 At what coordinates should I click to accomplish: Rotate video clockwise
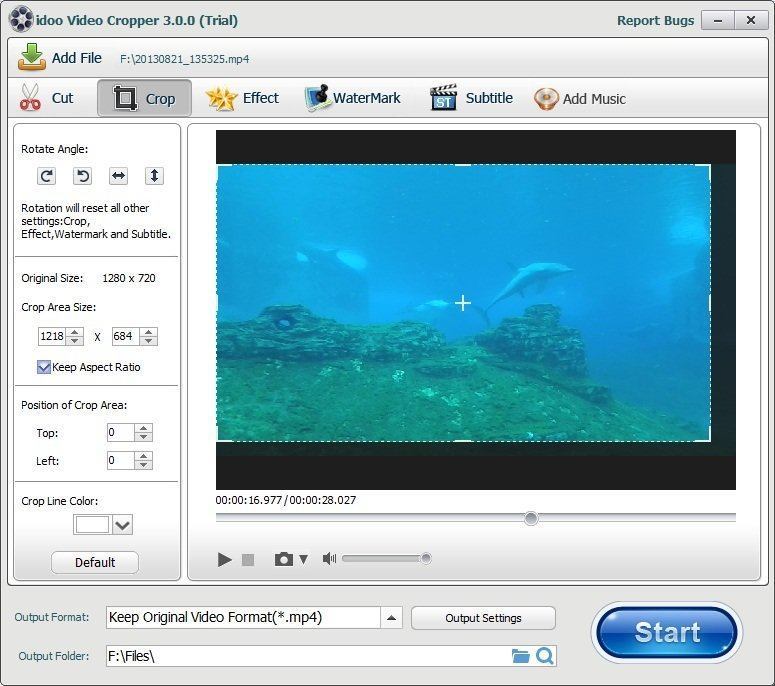coord(46,176)
